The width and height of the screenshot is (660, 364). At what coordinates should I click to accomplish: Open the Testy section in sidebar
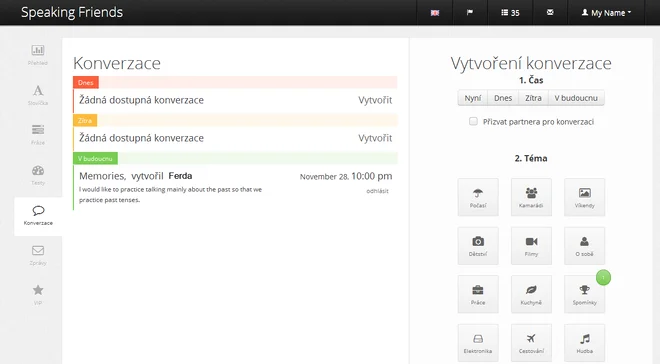point(38,175)
